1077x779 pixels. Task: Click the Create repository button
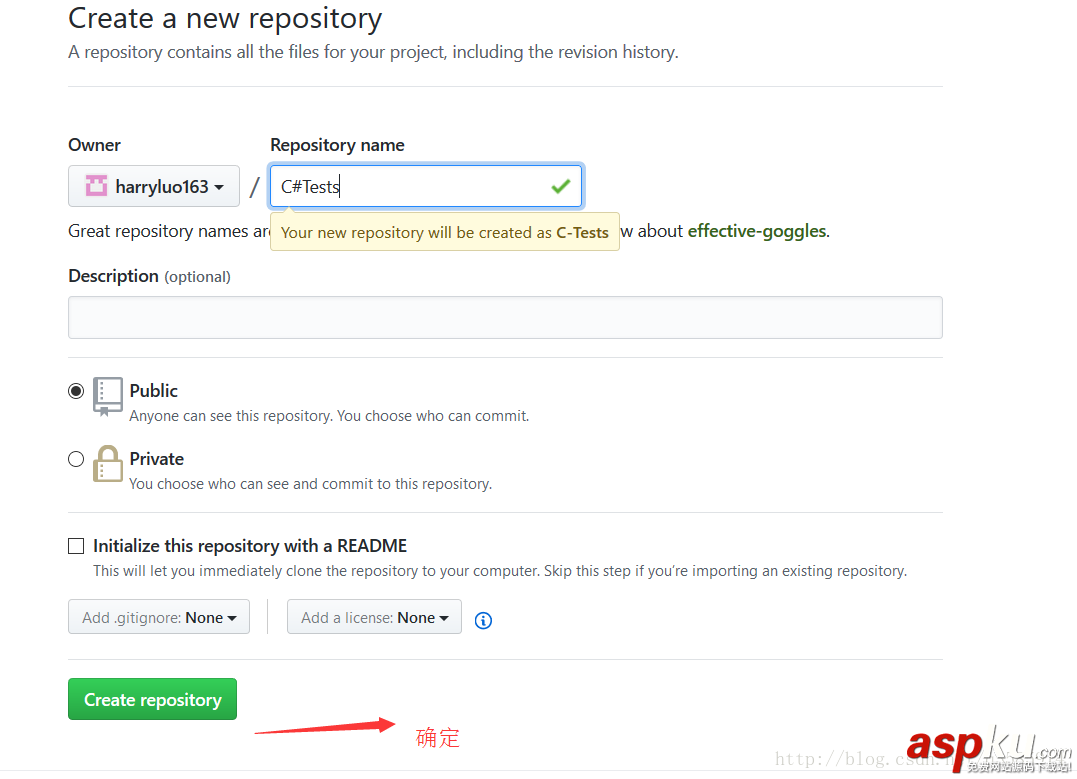152,700
